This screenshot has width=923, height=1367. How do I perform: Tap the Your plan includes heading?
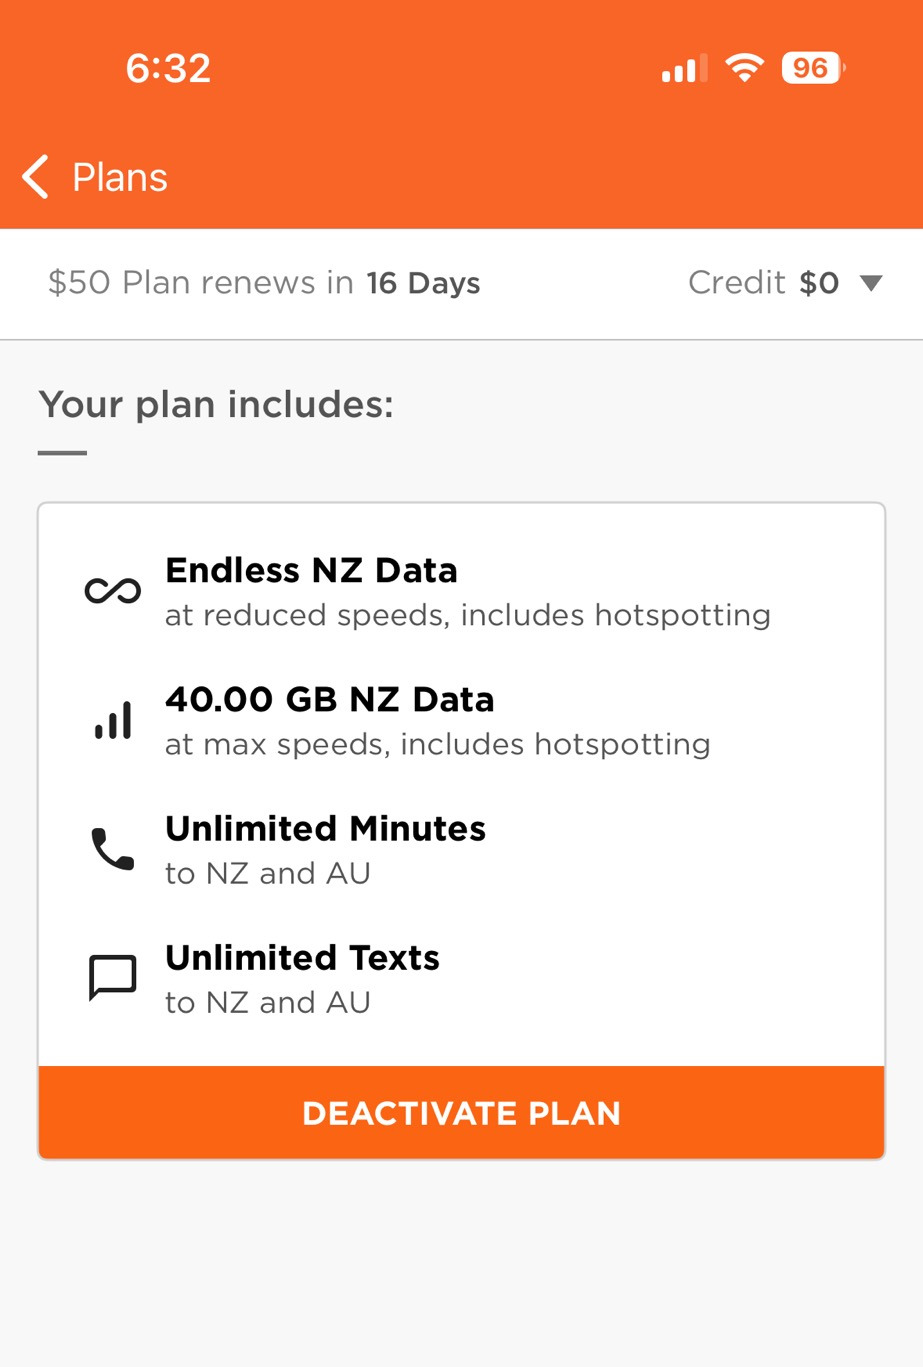pos(216,404)
